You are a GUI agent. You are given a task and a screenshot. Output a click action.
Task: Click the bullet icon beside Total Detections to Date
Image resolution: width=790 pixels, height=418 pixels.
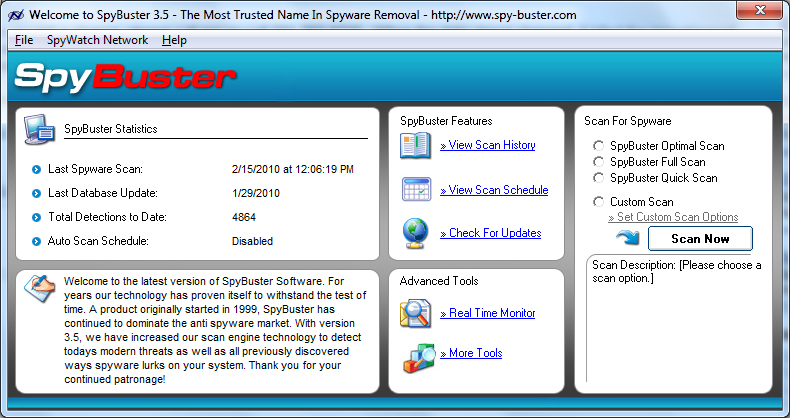click(x=36, y=218)
